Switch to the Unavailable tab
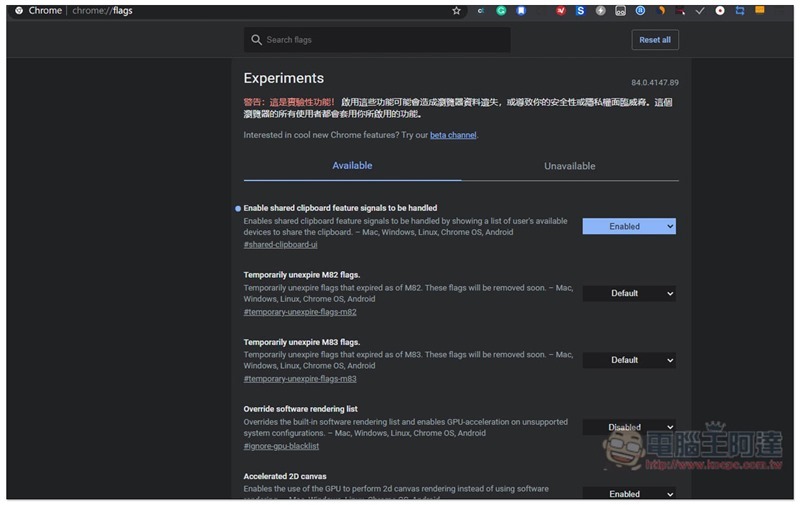The height and width of the screenshot is (505, 800). click(570, 166)
